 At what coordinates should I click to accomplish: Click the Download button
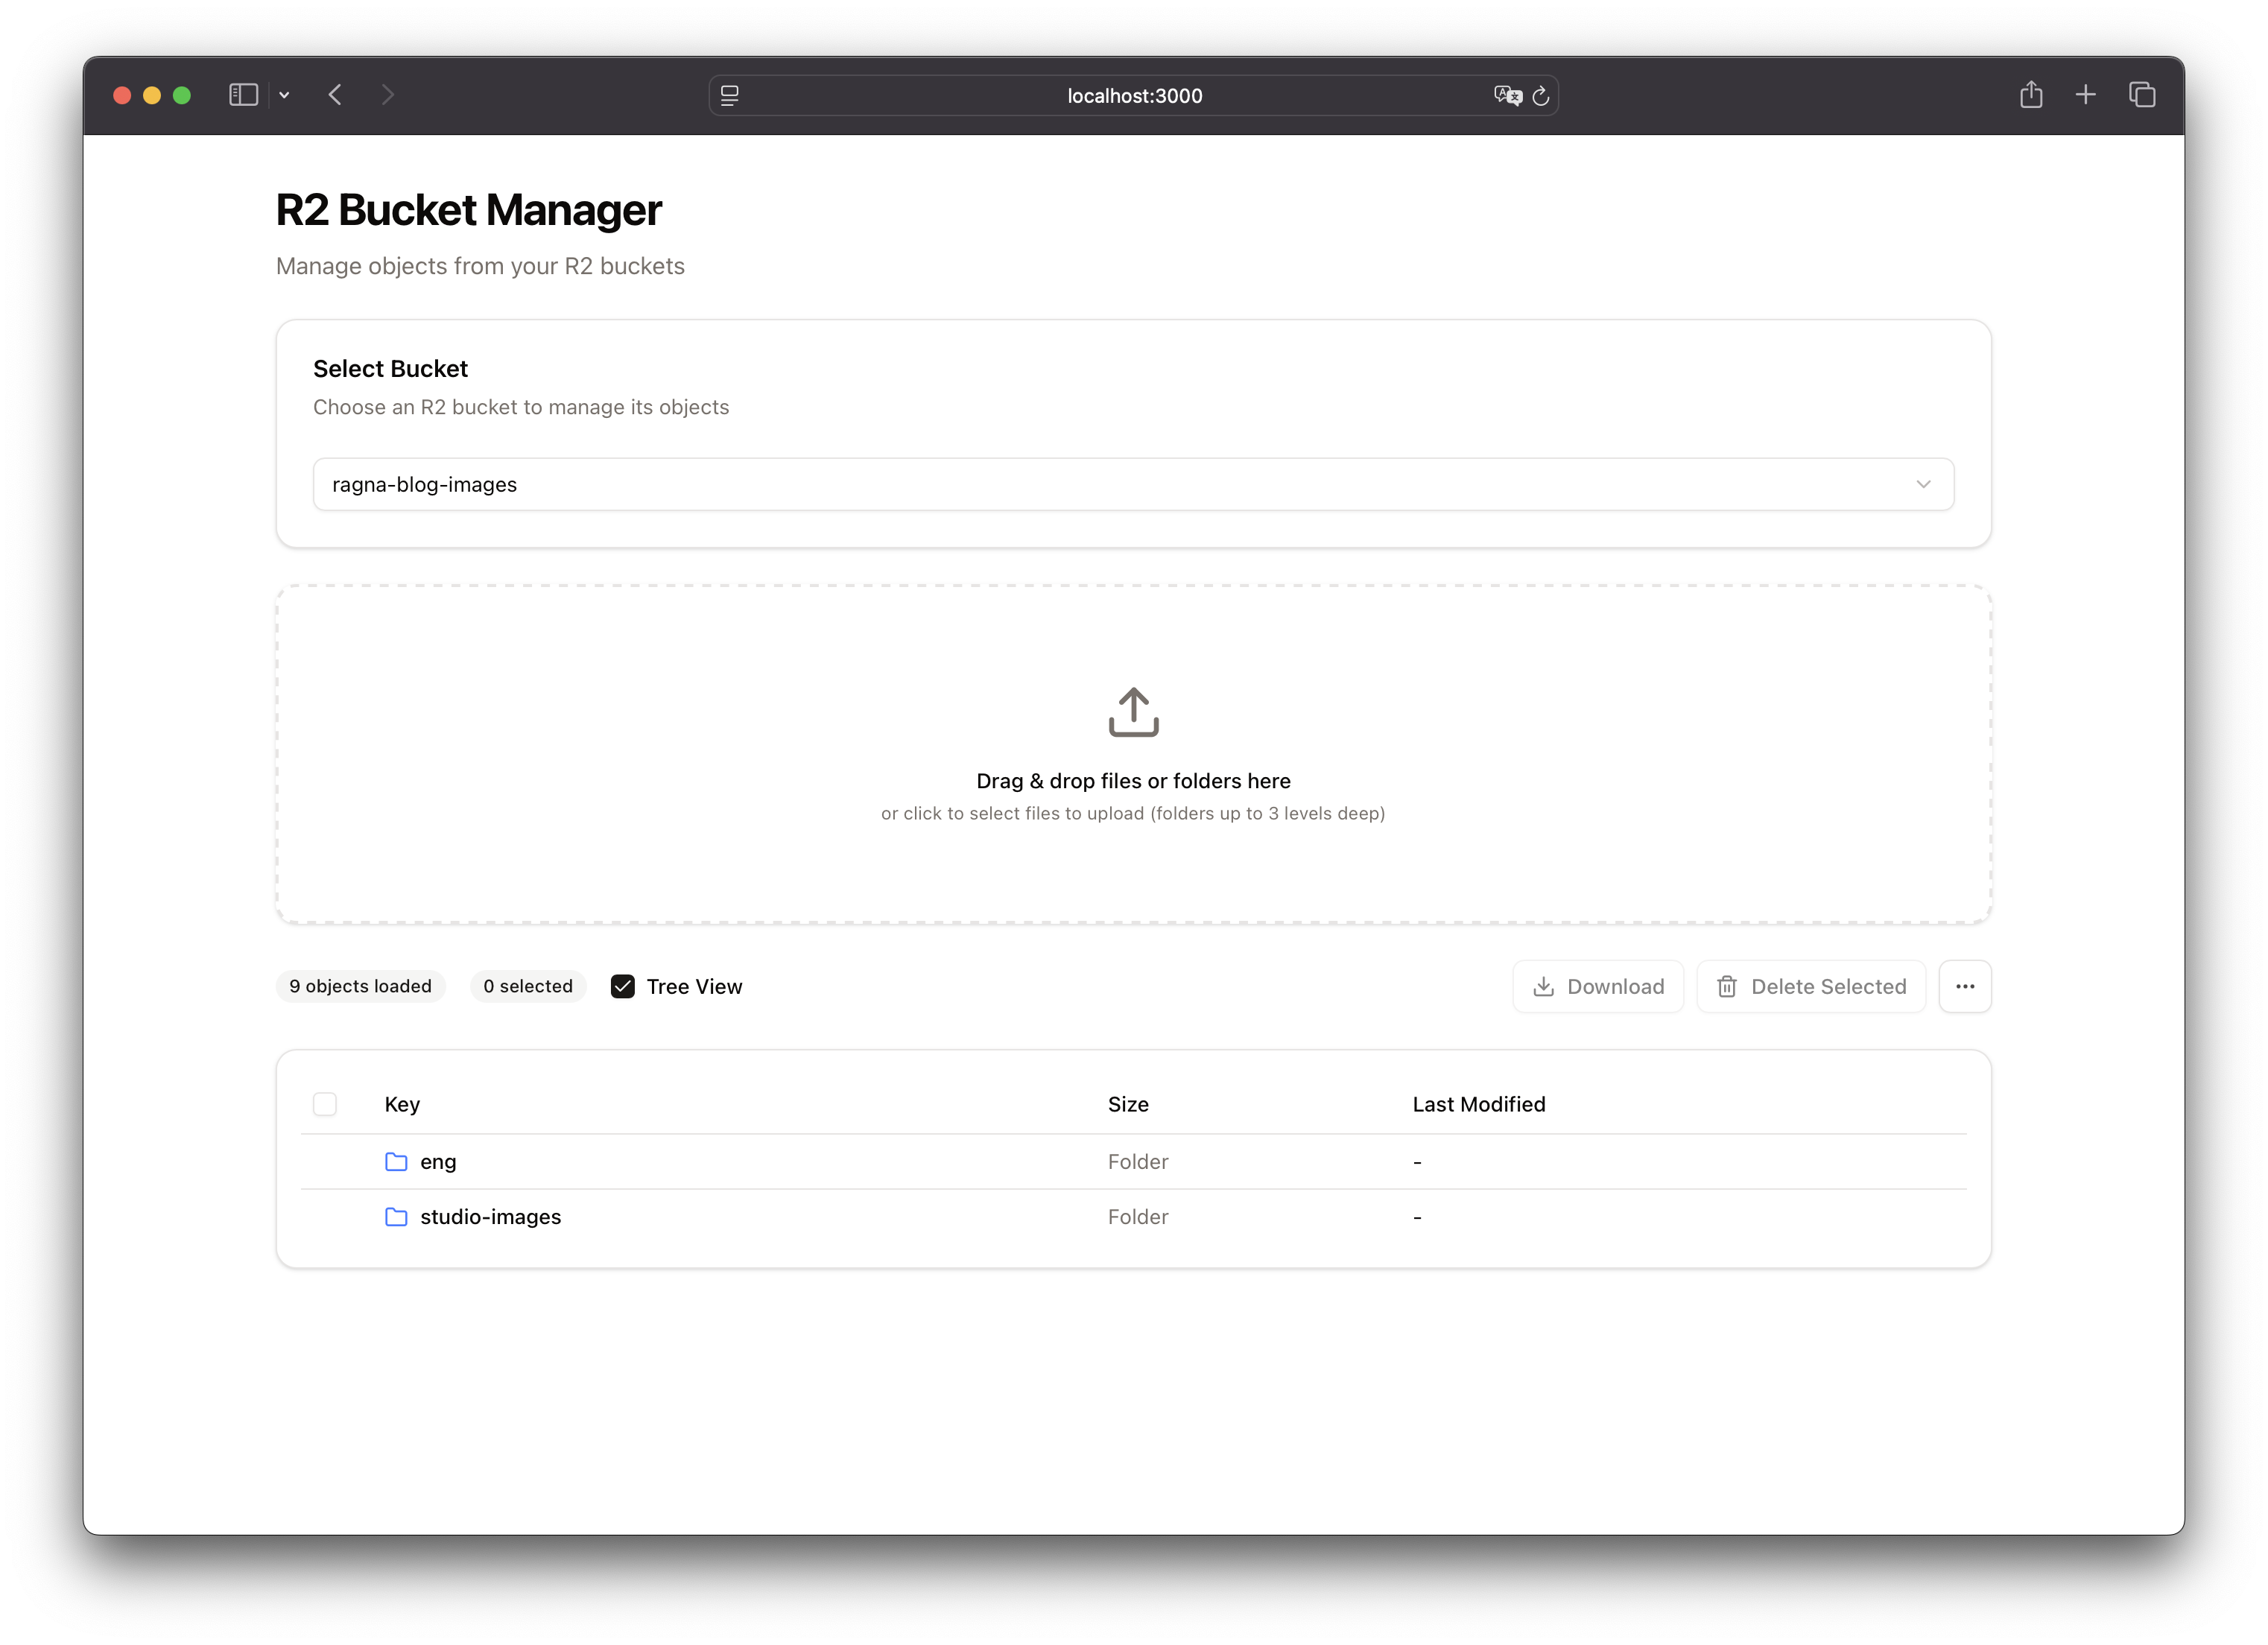click(1598, 986)
